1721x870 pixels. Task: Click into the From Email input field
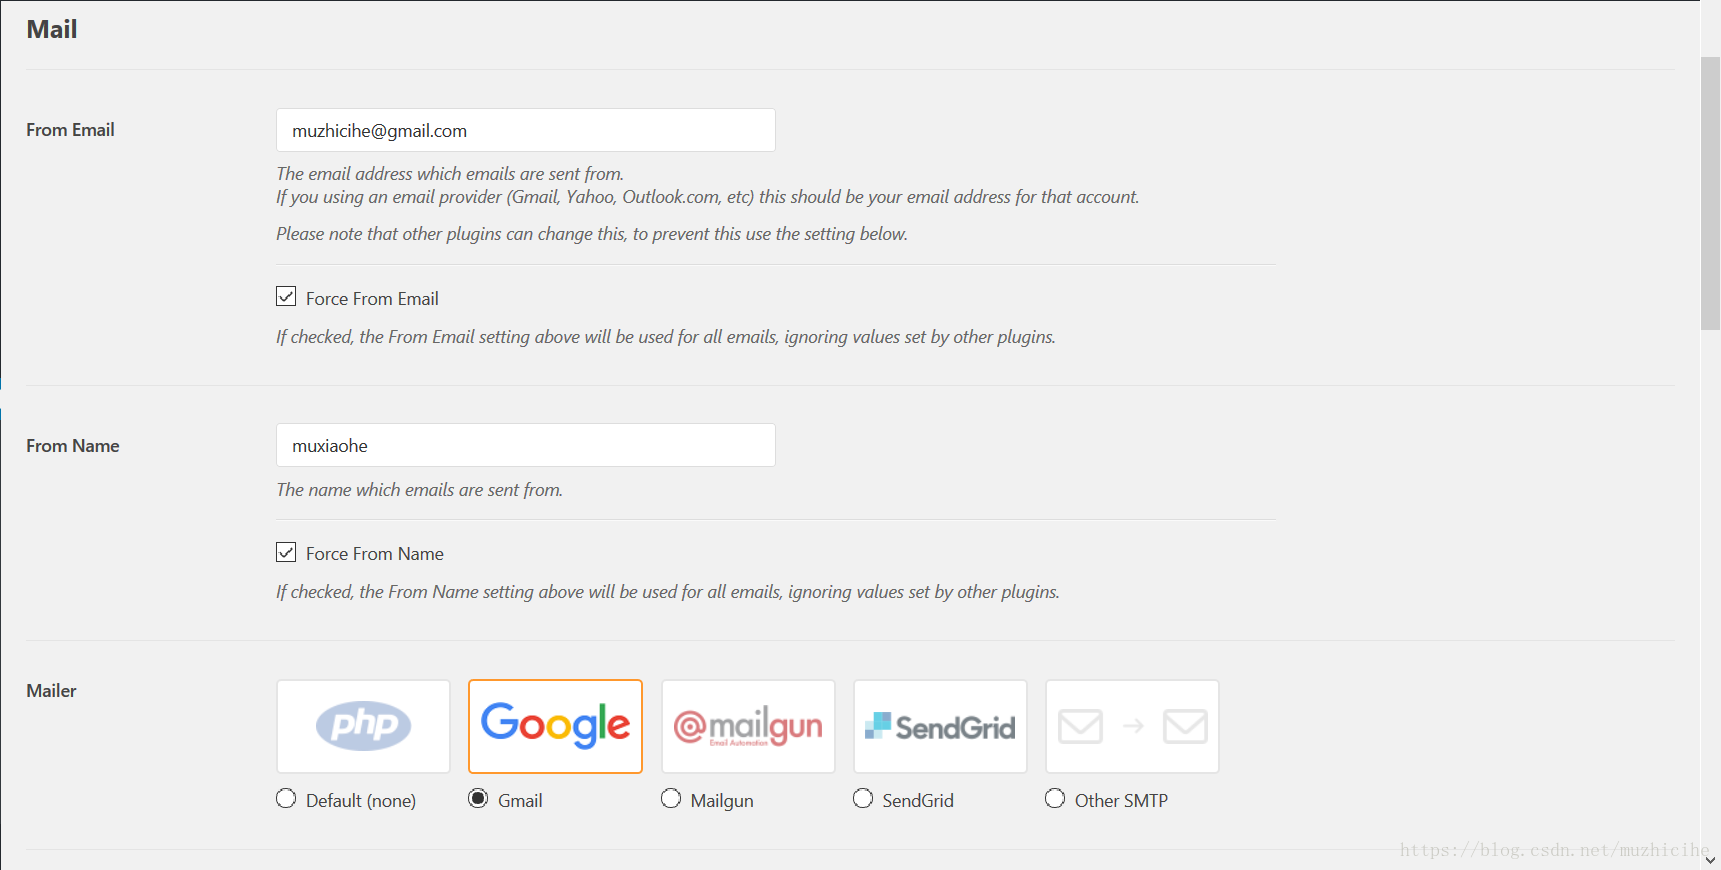click(526, 130)
